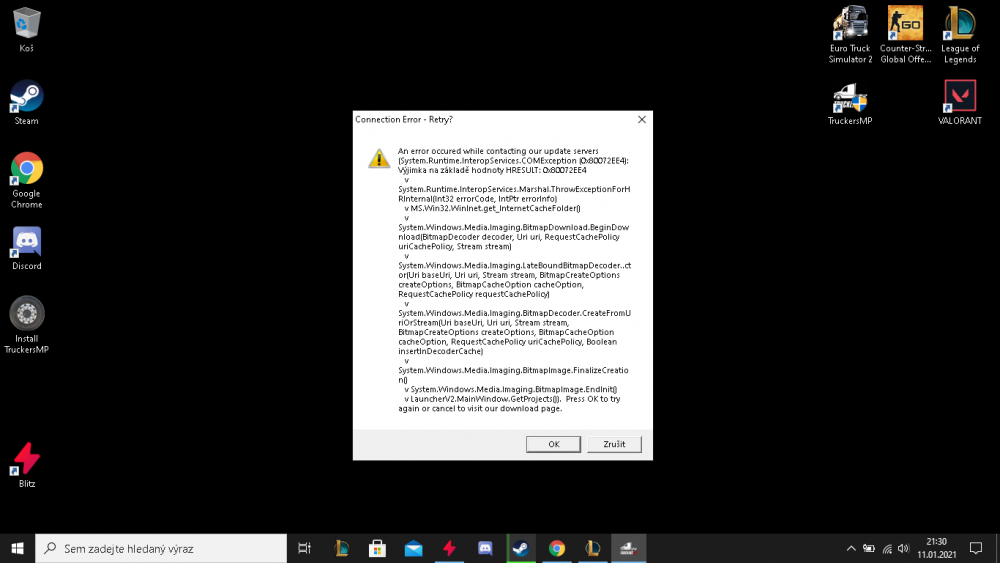This screenshot has height=563, width=1000.
Task: Click OK to retry connection
Action: [553, 444]
